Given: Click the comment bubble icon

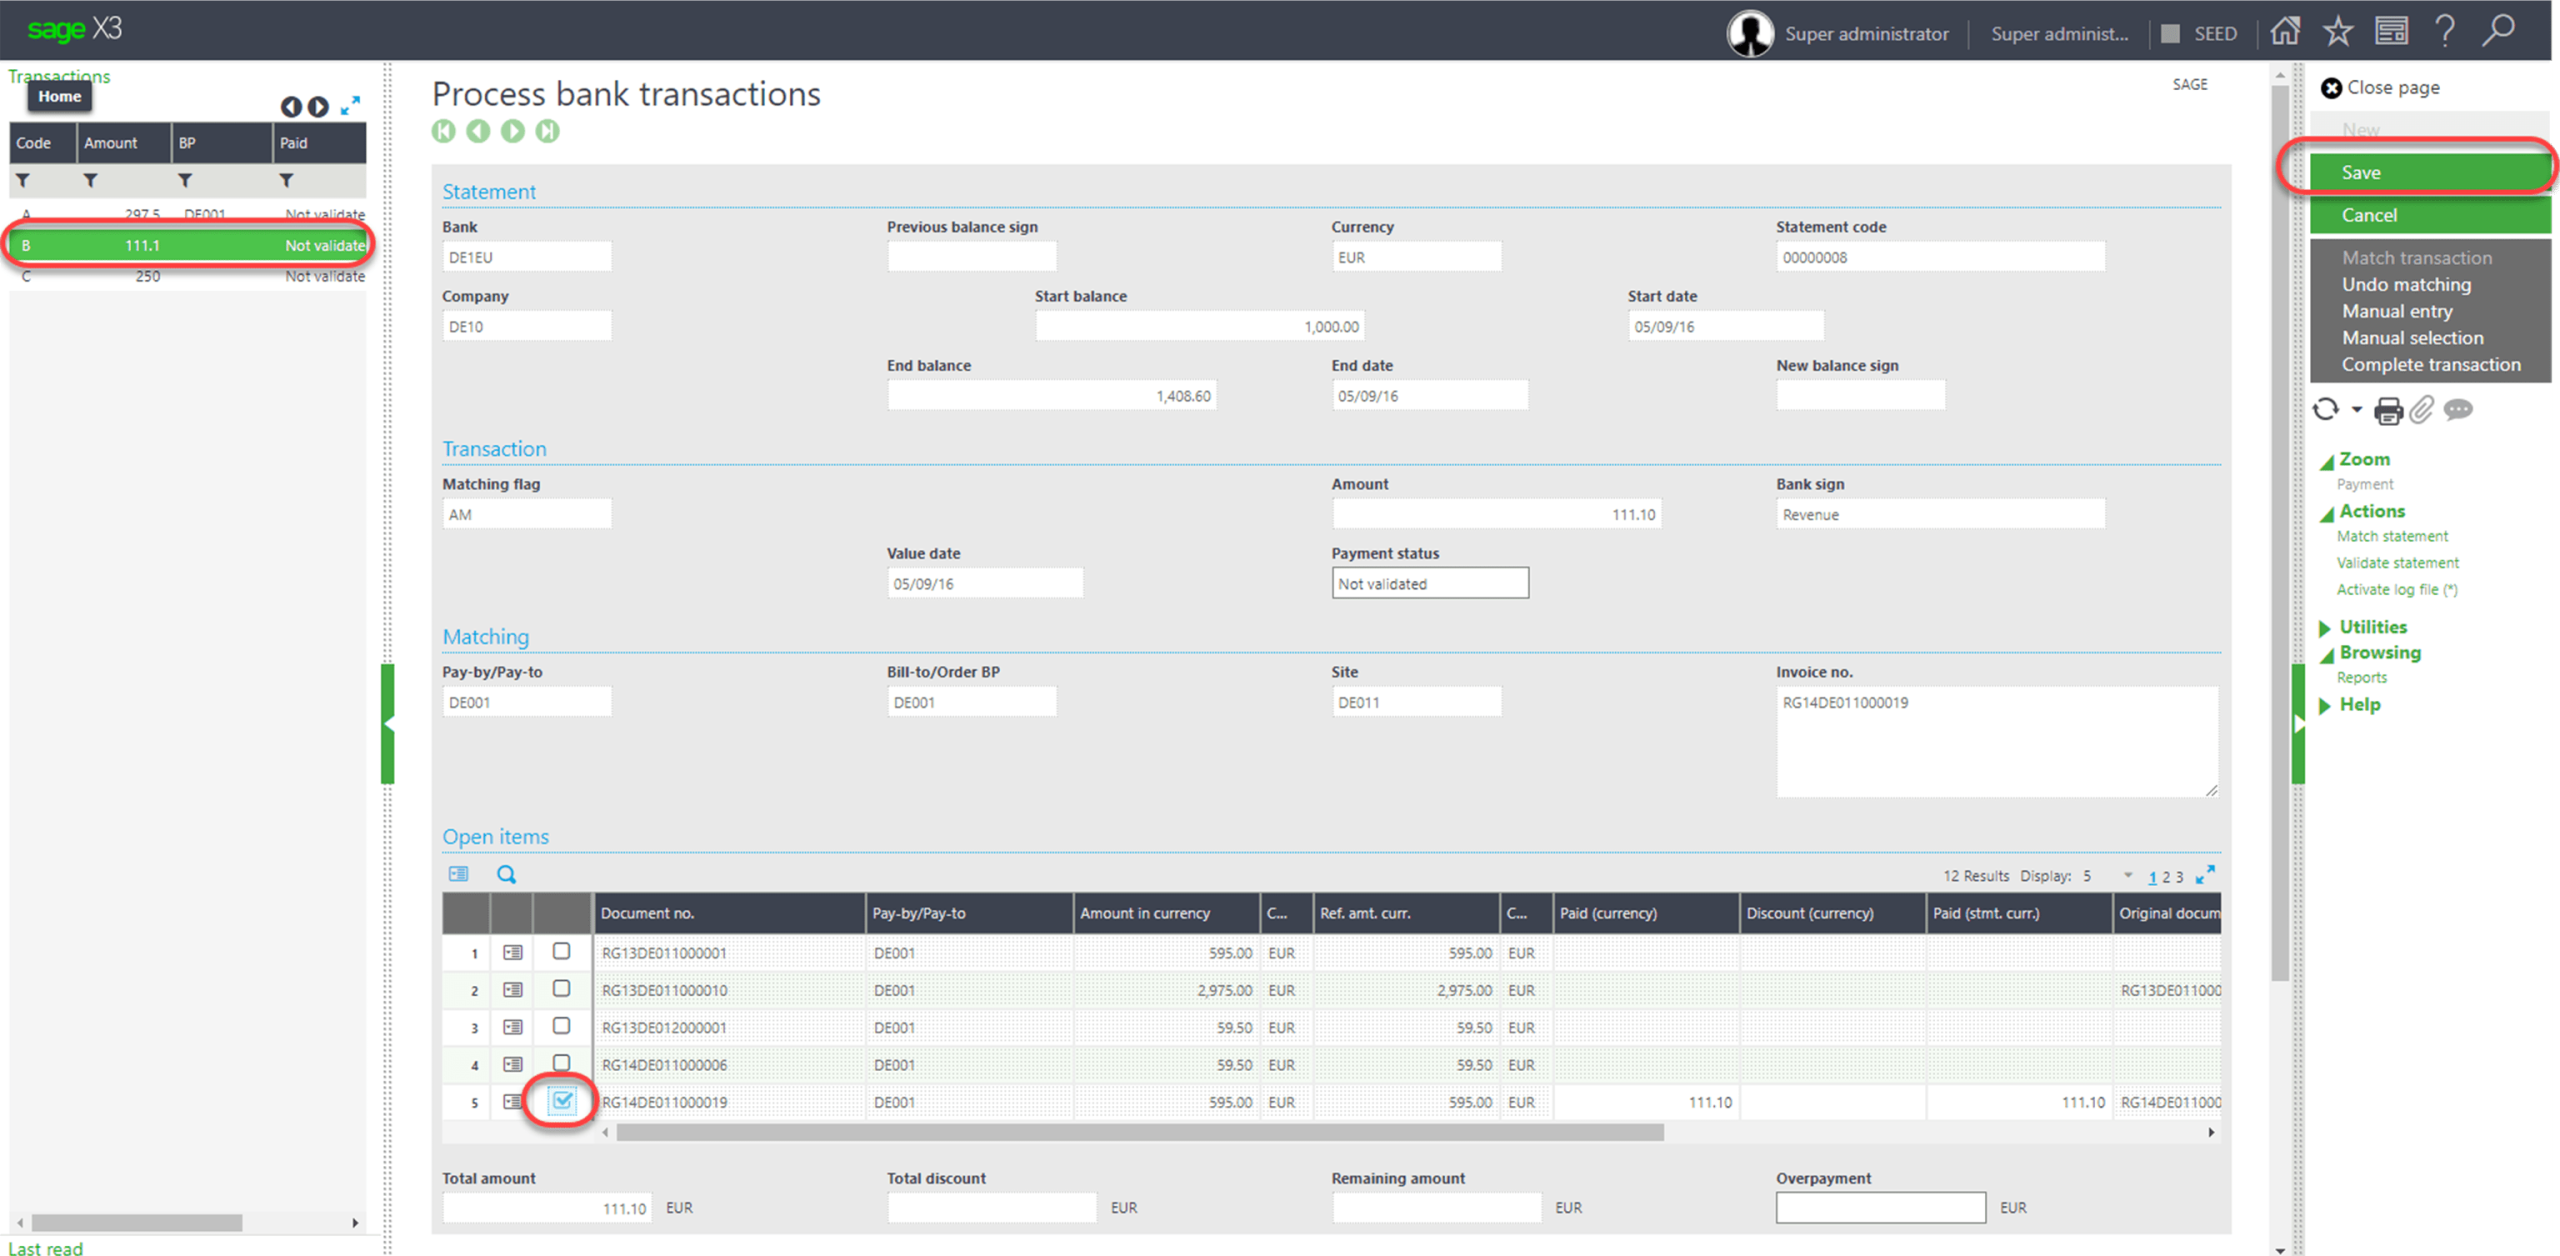Looking at the screenshot, I should pyautogui.click(x=2458, y=410).
